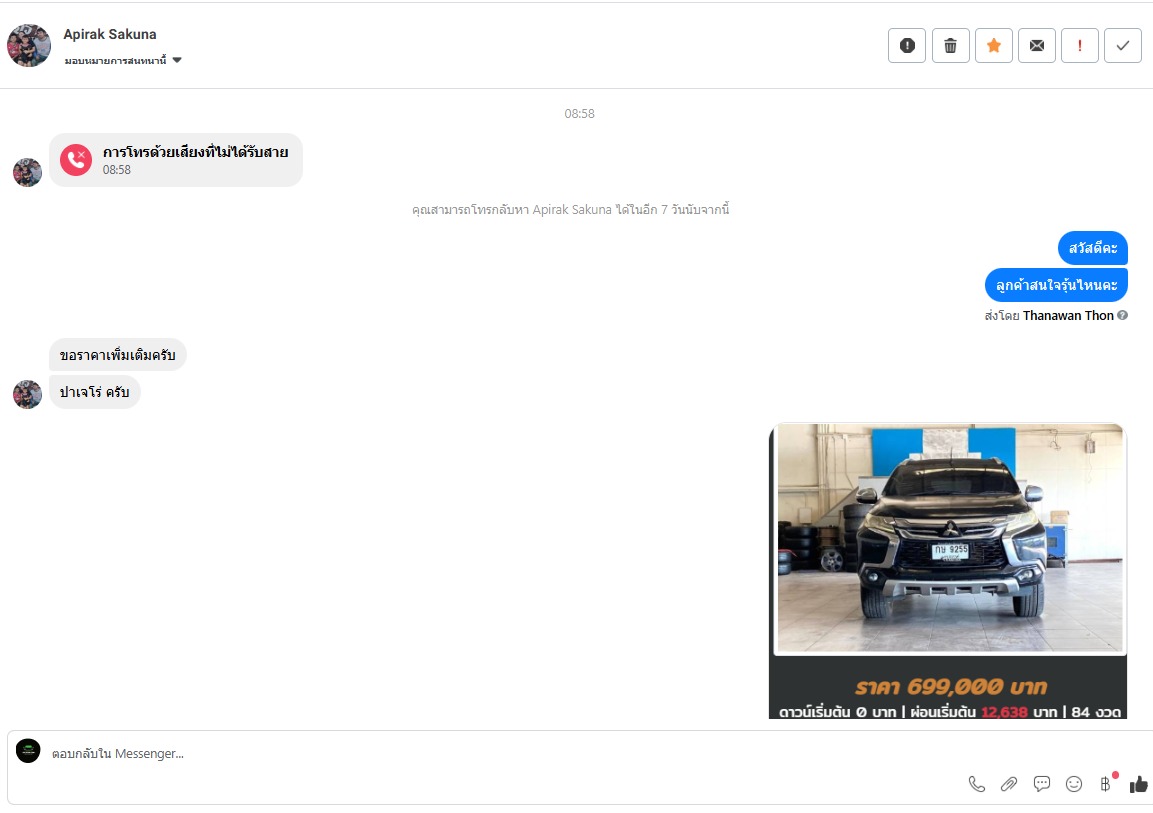
Task: Open saved replies speech bubble icon
Action: 1042,784
